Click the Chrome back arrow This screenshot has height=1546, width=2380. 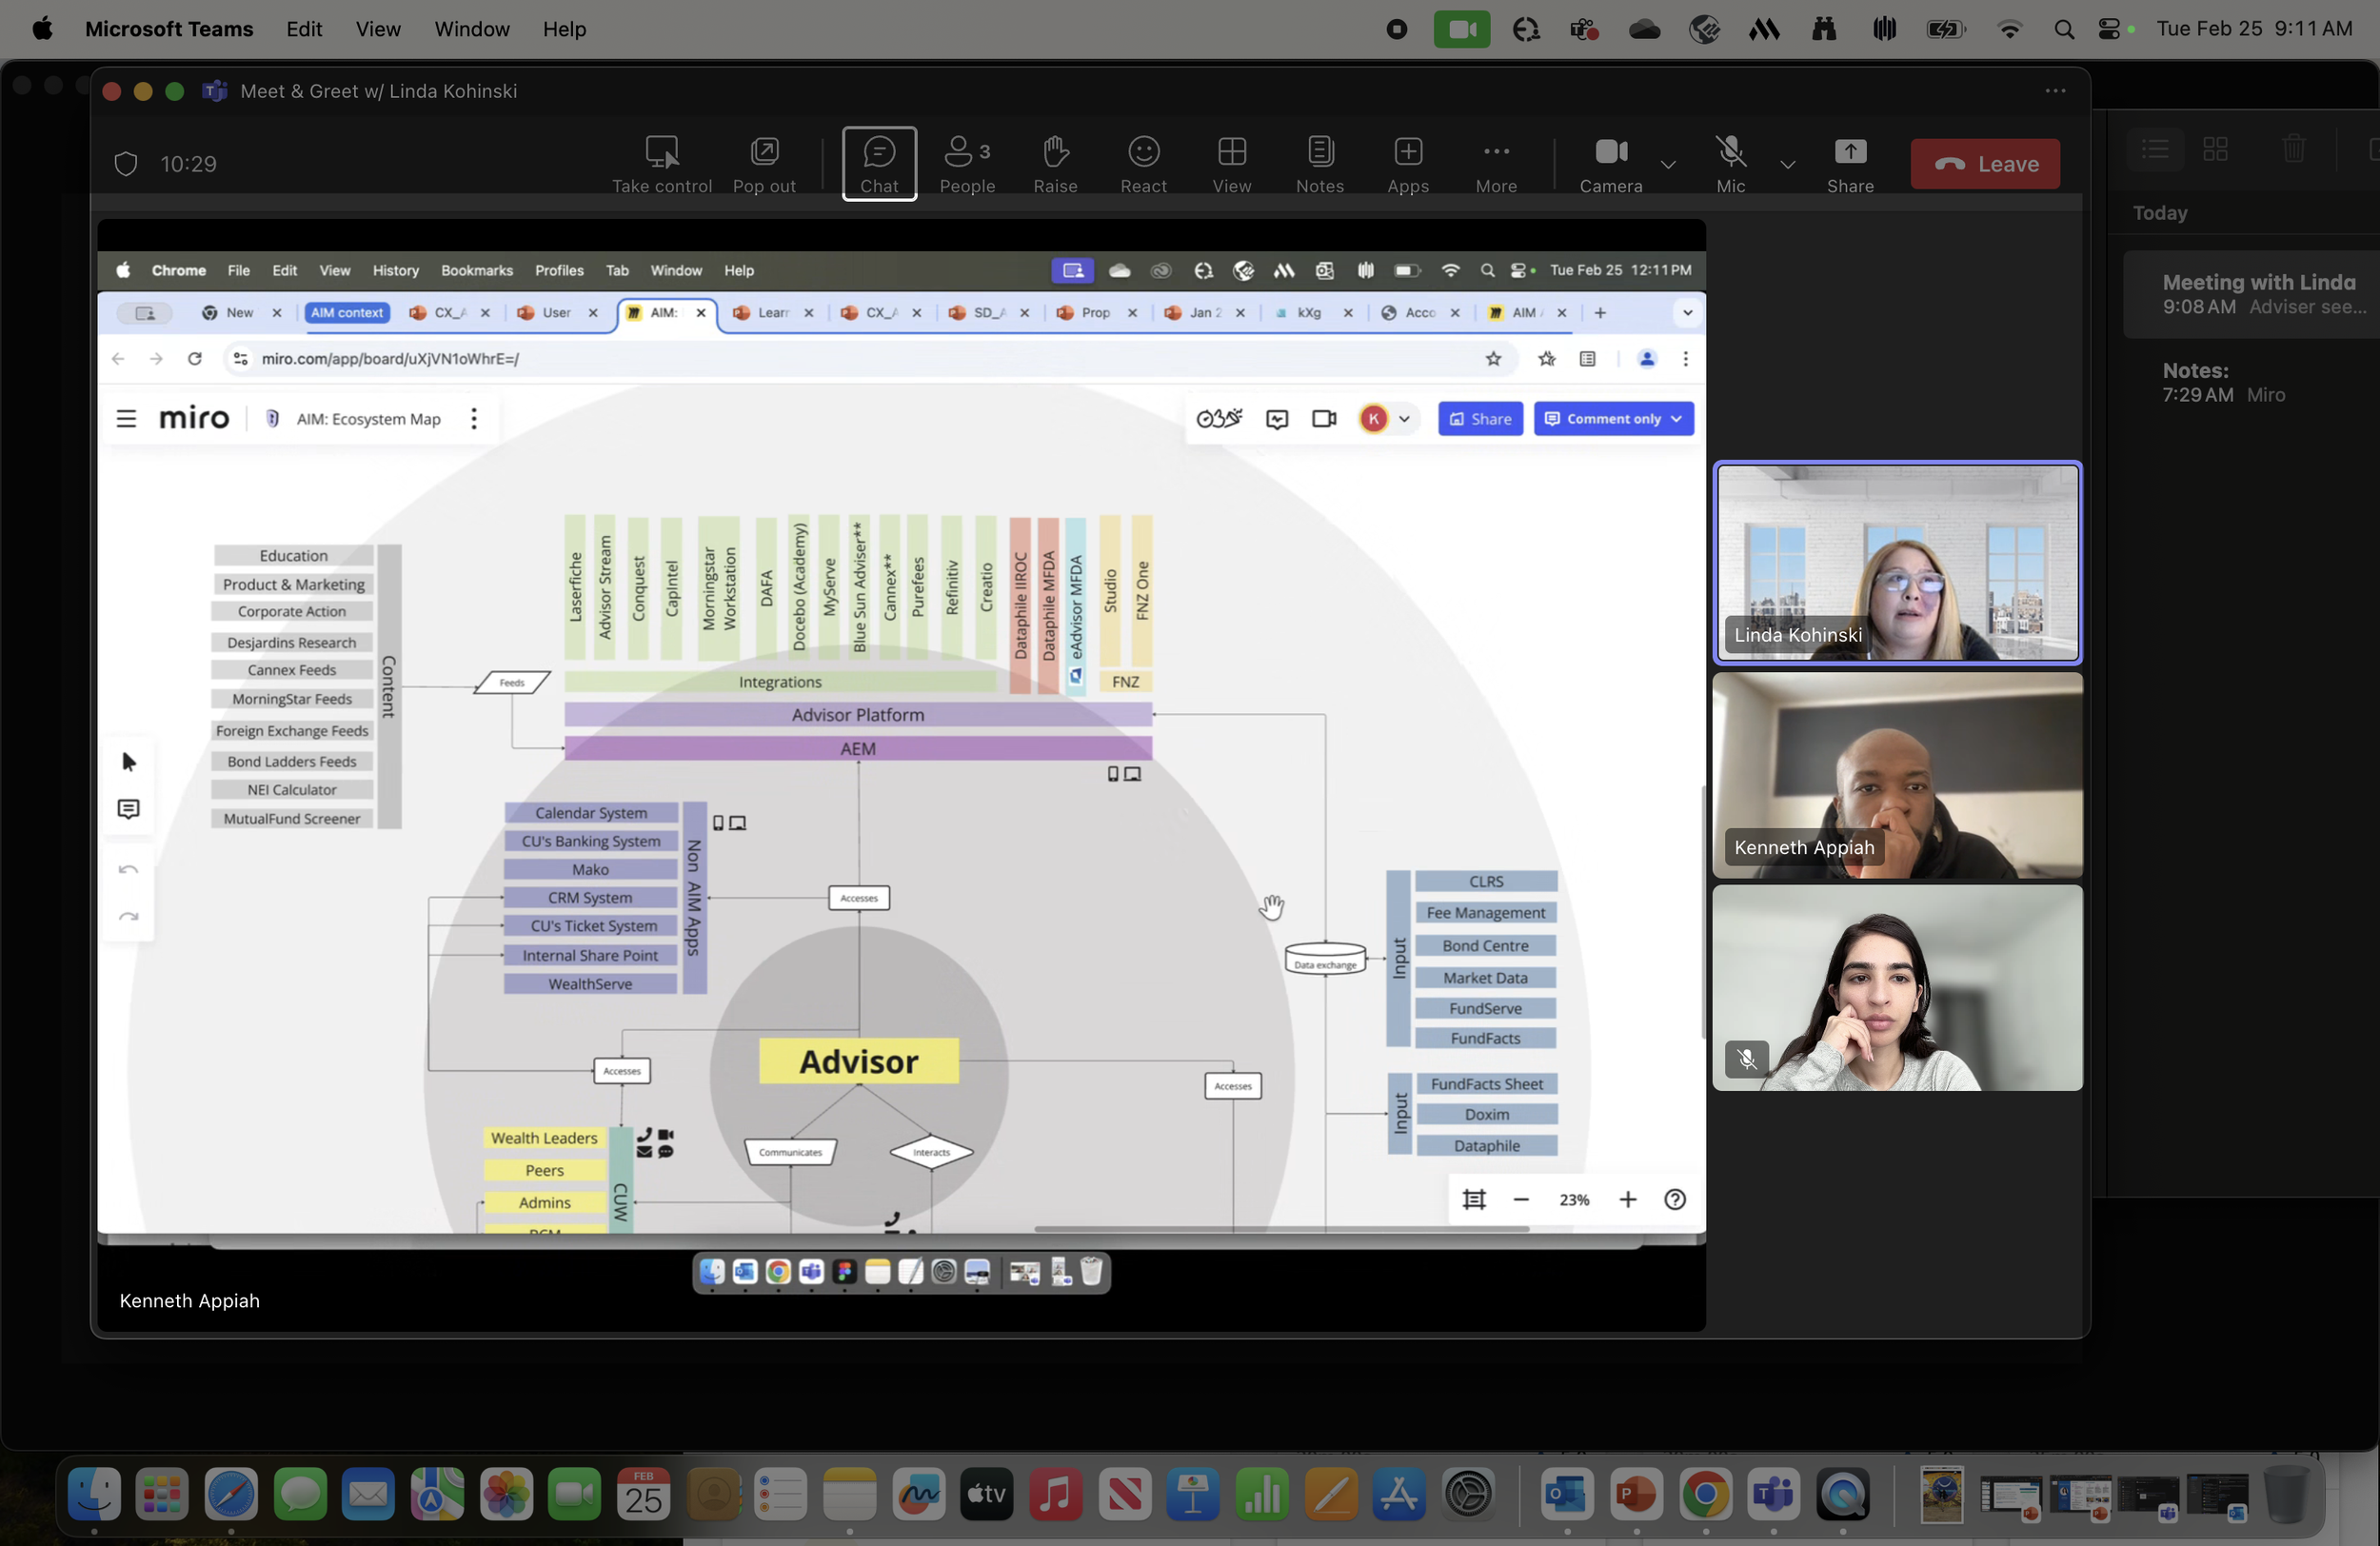(x=118, y=358)
